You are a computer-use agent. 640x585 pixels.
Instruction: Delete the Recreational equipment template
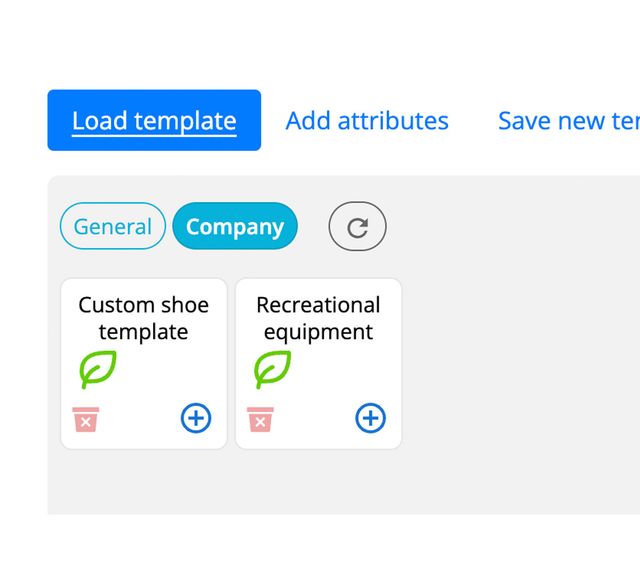pos(260,419)
